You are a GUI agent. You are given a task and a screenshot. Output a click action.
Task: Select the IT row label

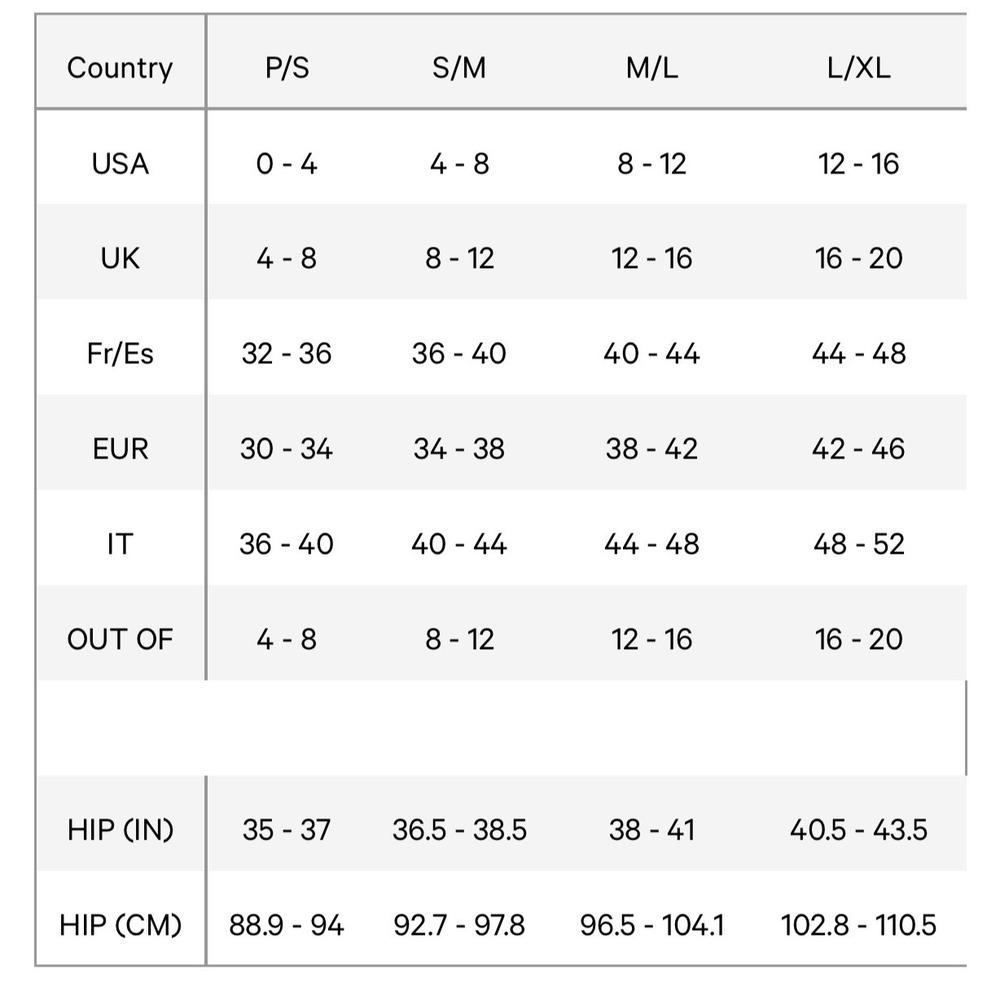tap(120, 544)
